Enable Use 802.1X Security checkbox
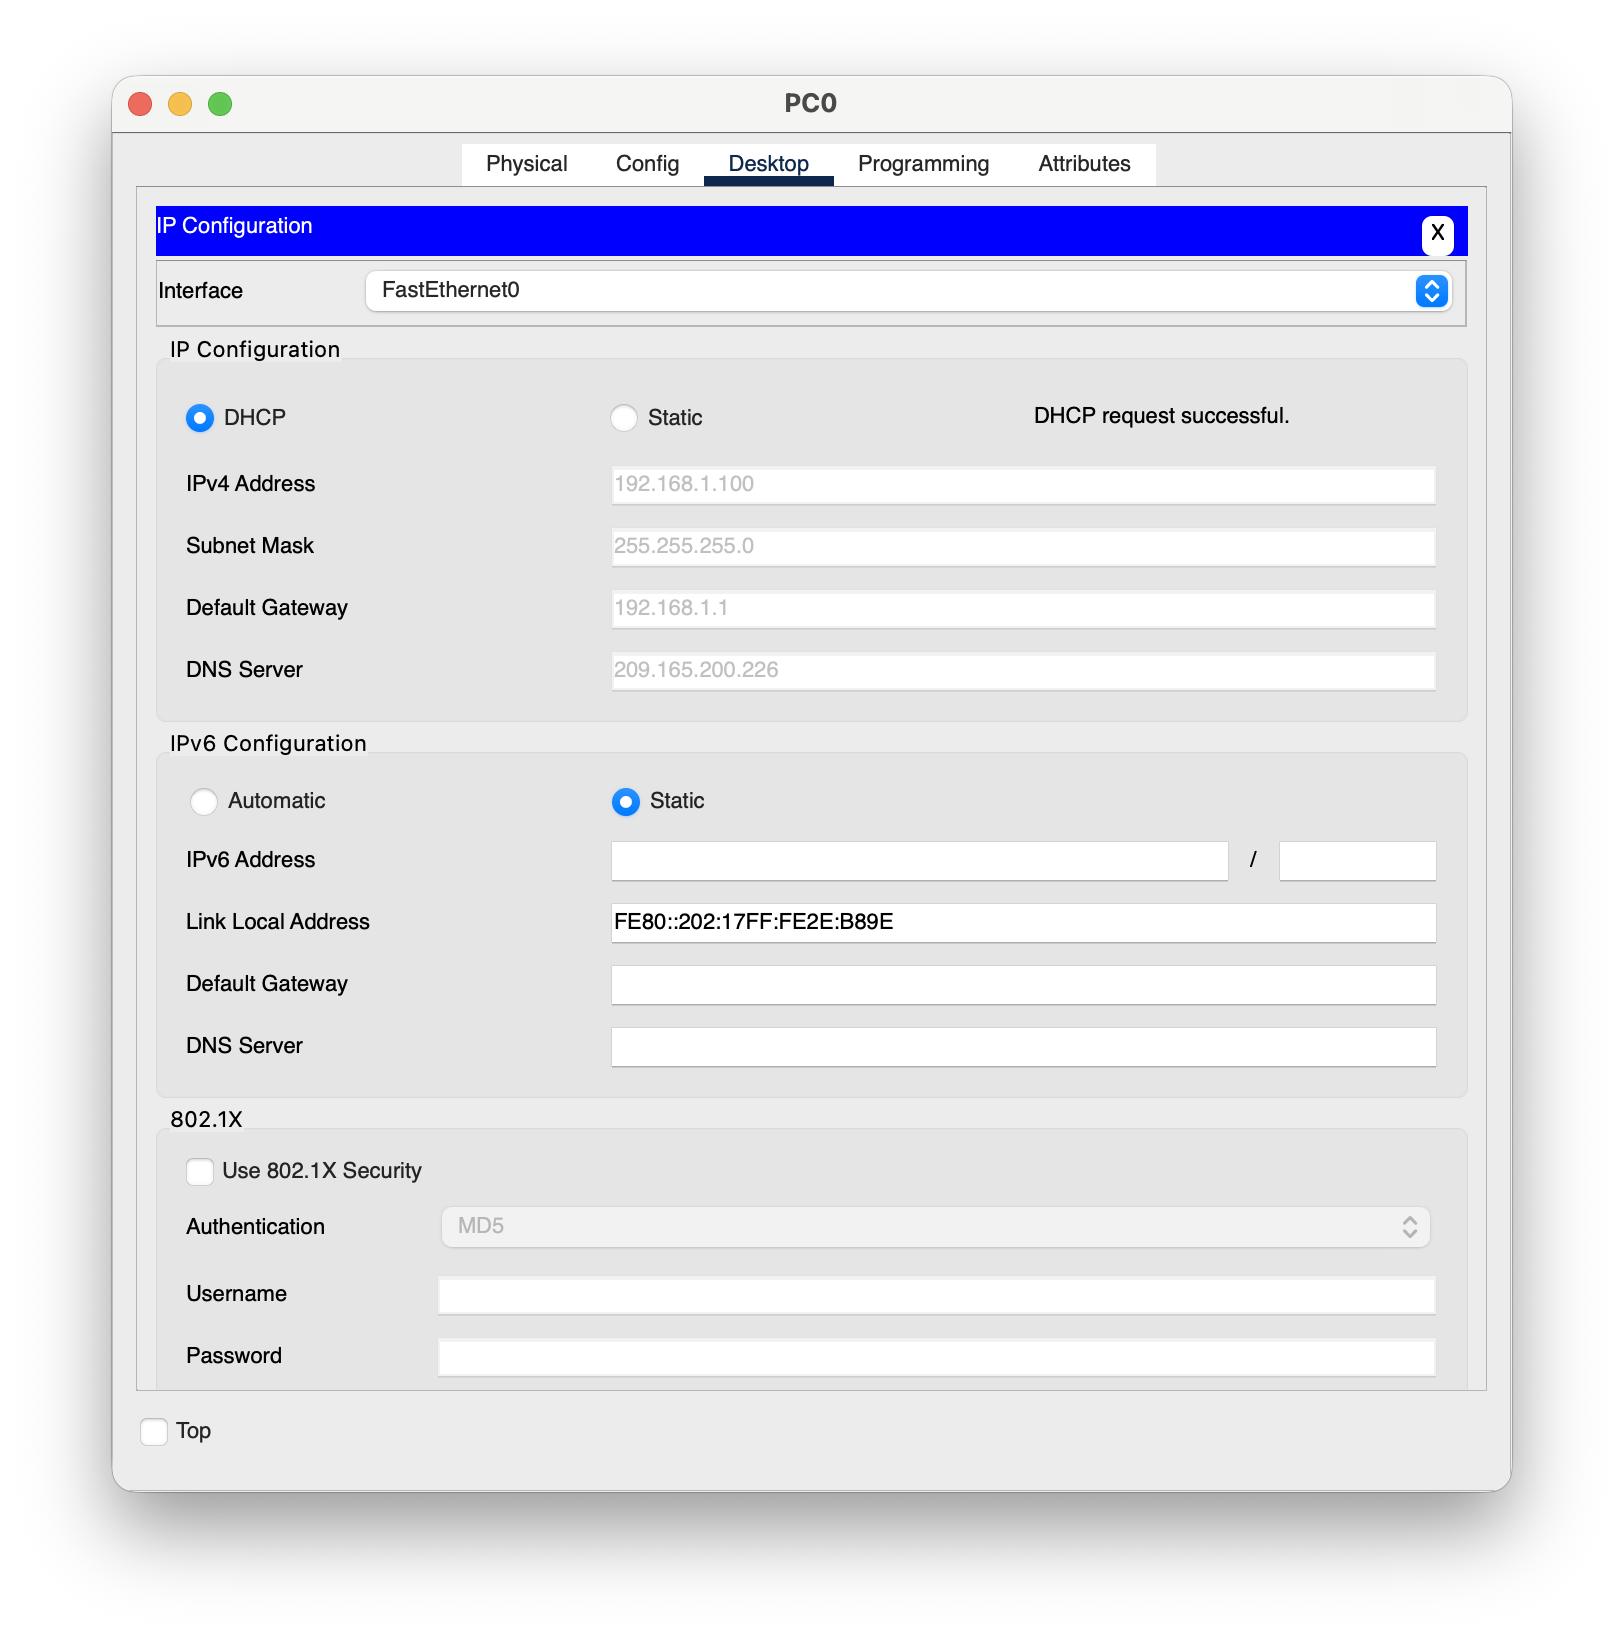 [200, 1172]
